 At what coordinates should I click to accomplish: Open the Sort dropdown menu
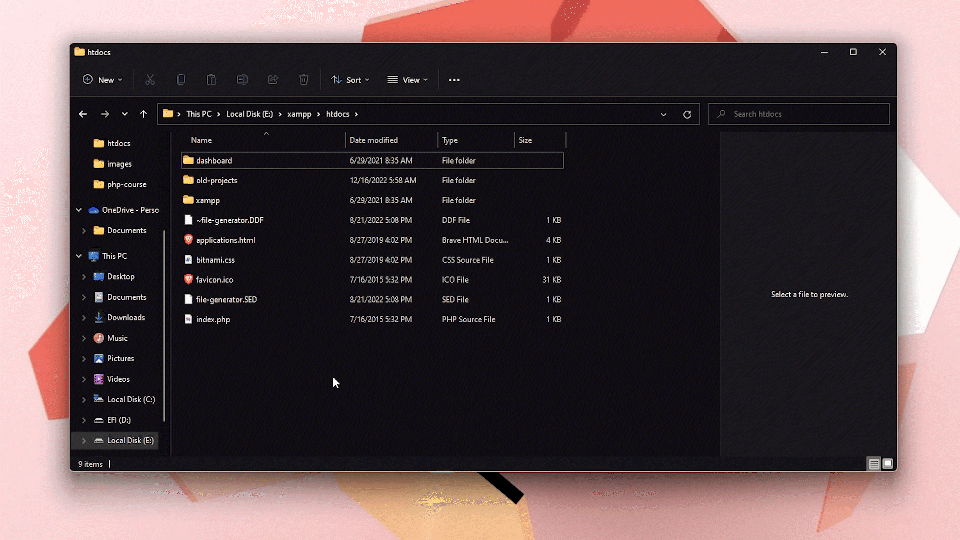pyautogui.click(x=351, y=80)
